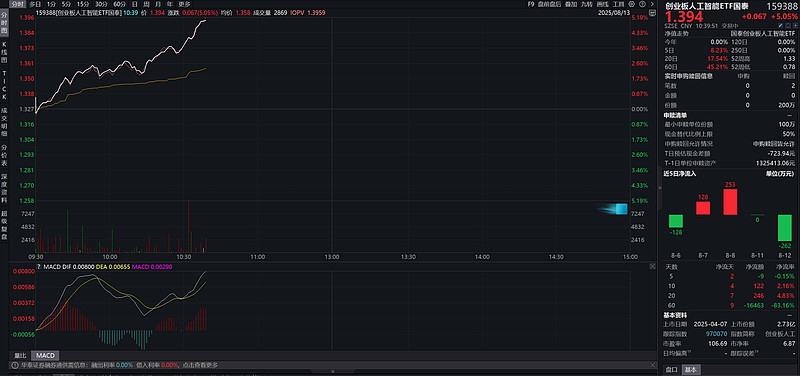Screen dimensions: 800x376
Task: Click the help question mark in top toolbar
Action: (642, 4)
